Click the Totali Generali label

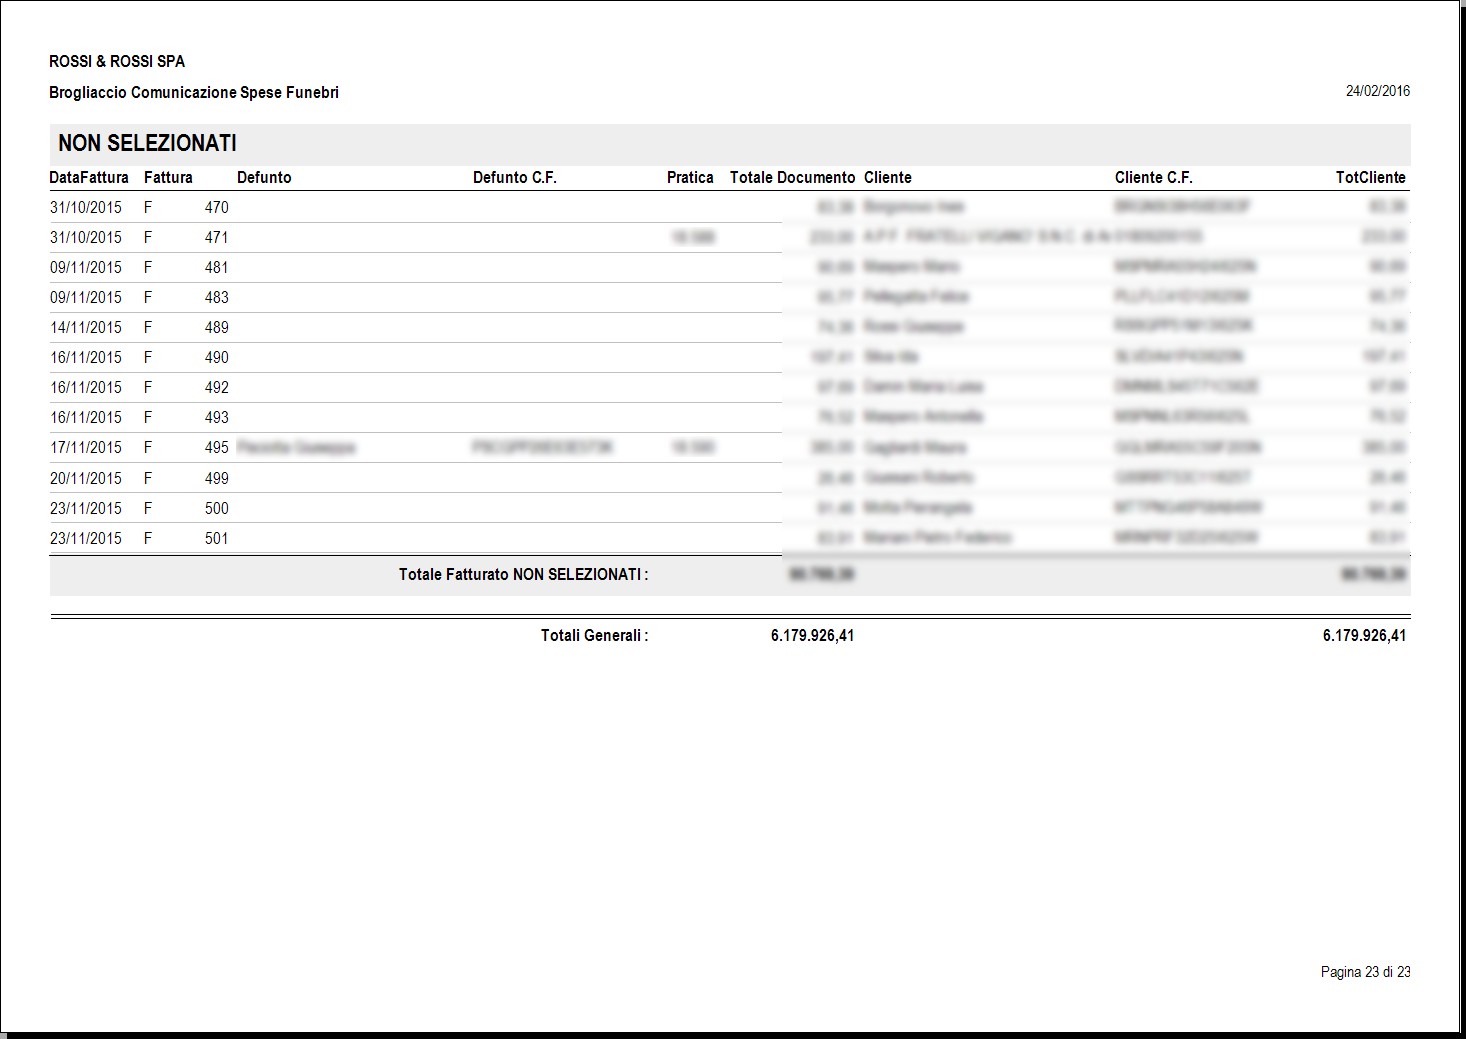(594, 635)
